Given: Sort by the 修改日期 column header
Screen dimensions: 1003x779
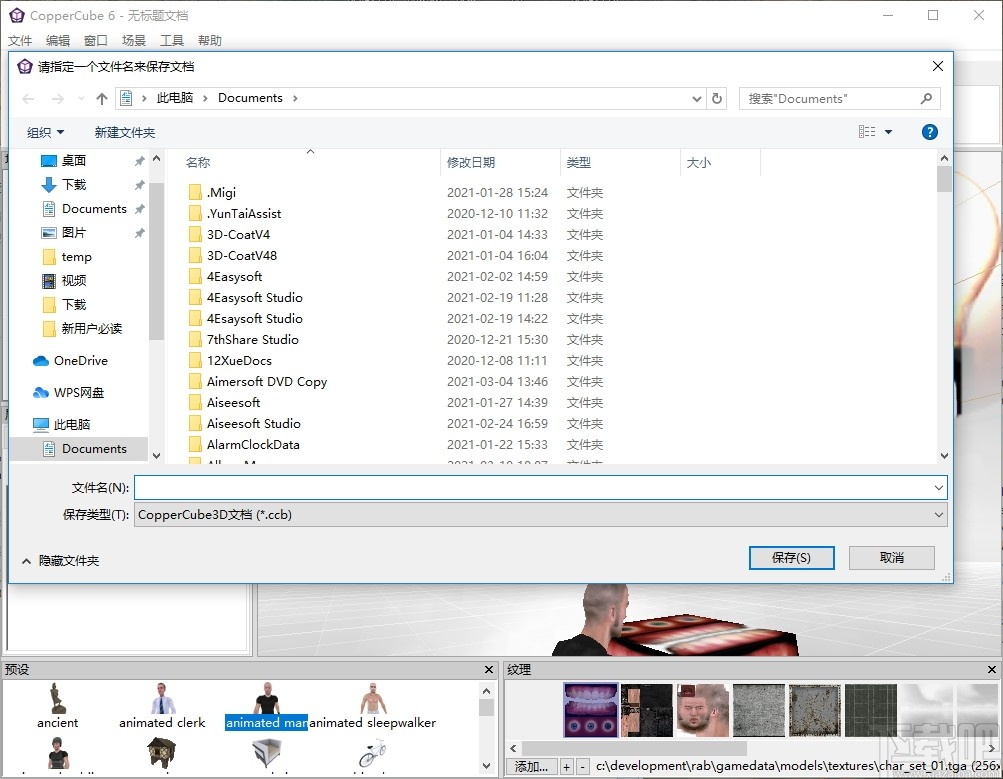Looking at the screenshot, I should 471,162.
